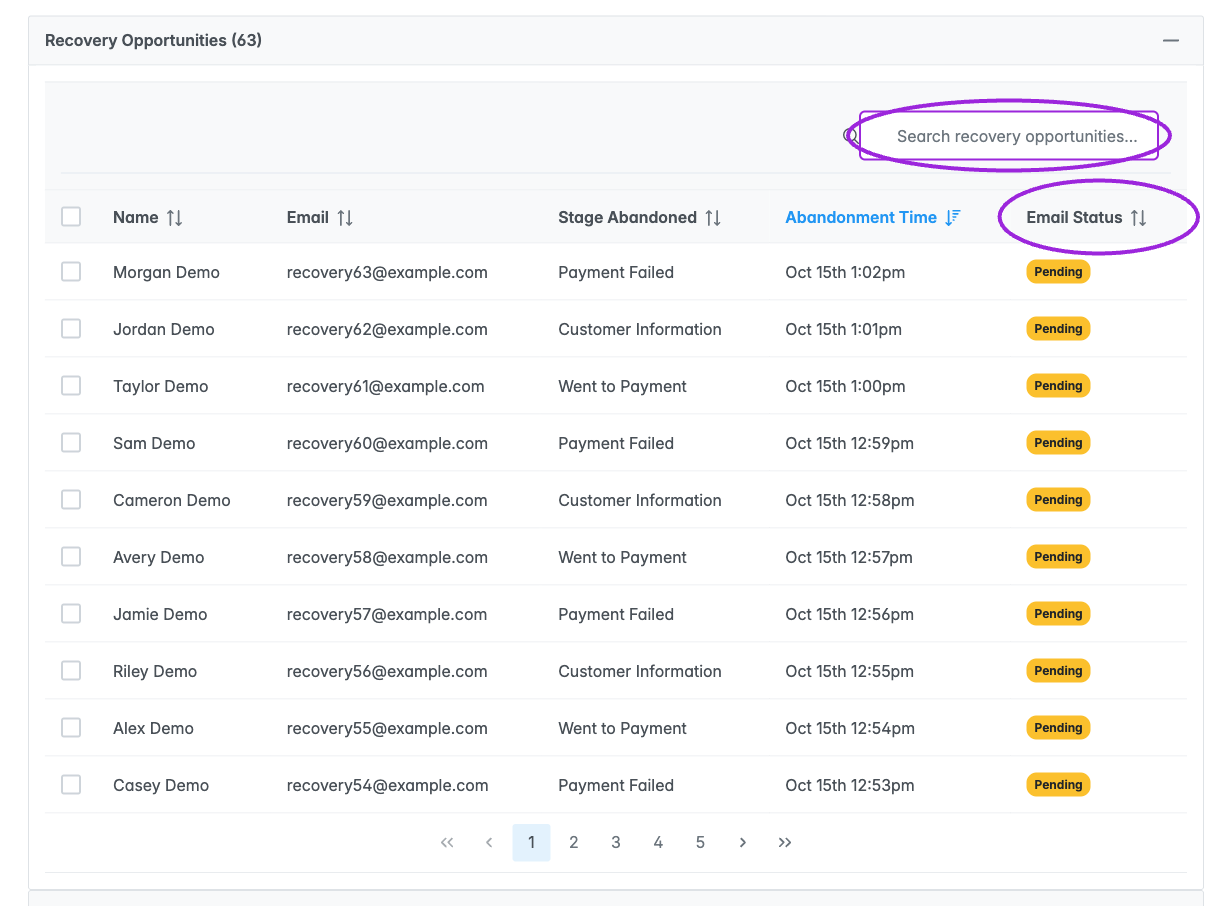The image size is (1230, 906).
Task: Check the Taylor Demo row checkbox
Action: (71, 385)
